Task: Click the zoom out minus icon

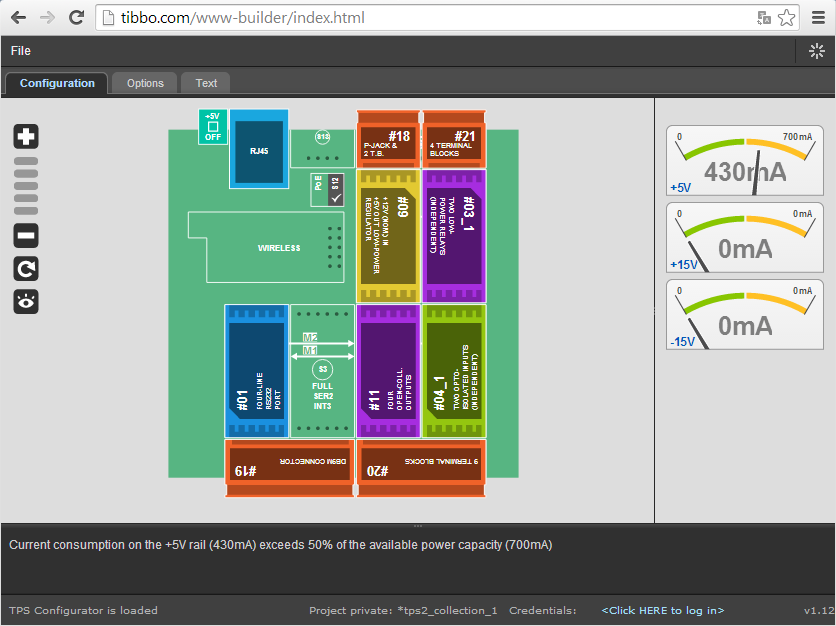Action: (x=26, y=236)
